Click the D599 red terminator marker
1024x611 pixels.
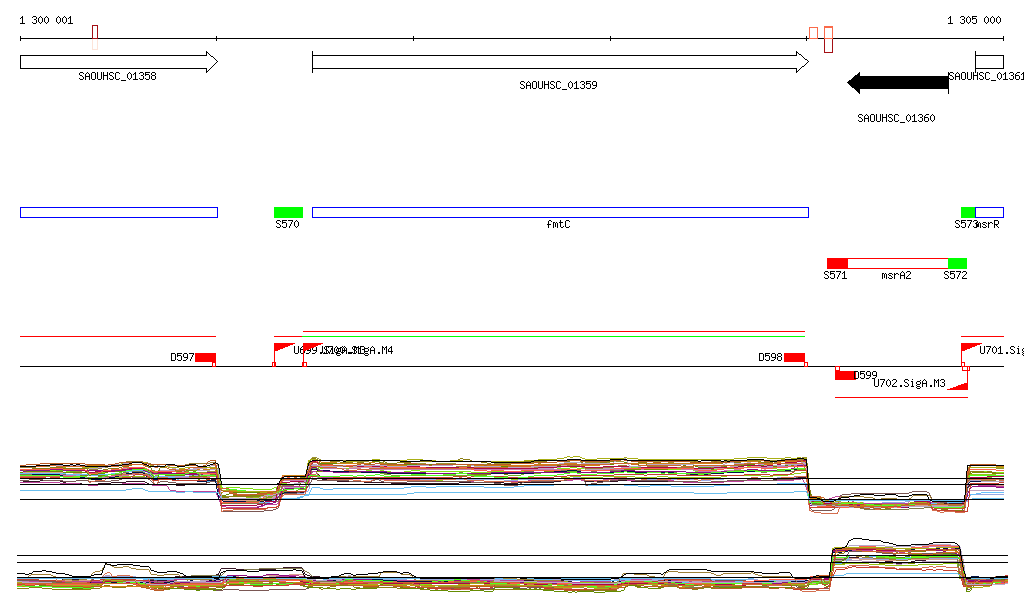coord(845,375)
